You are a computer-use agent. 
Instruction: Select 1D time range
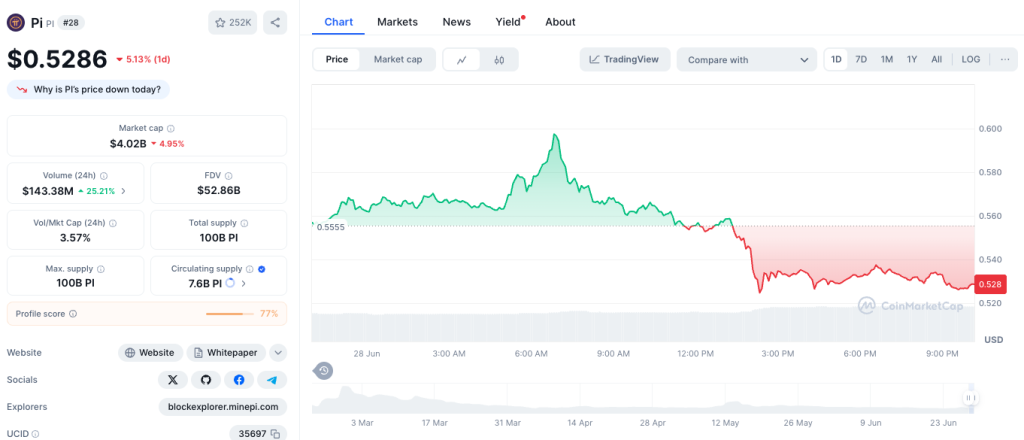836,59
